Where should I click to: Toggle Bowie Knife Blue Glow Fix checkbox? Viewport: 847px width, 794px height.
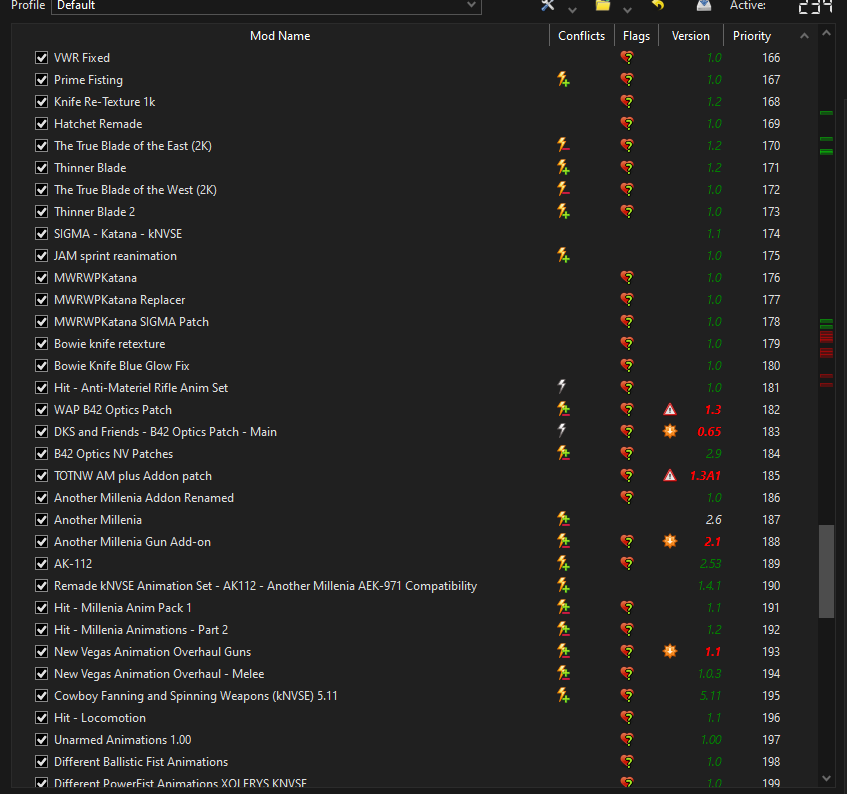pyautogui.click(x=42, y=366)
